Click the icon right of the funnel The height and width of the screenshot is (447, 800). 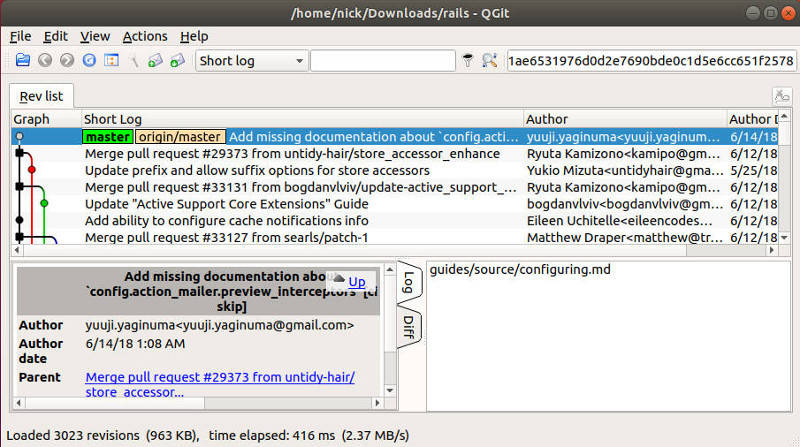pyautogui.click(x=489, y=61)
